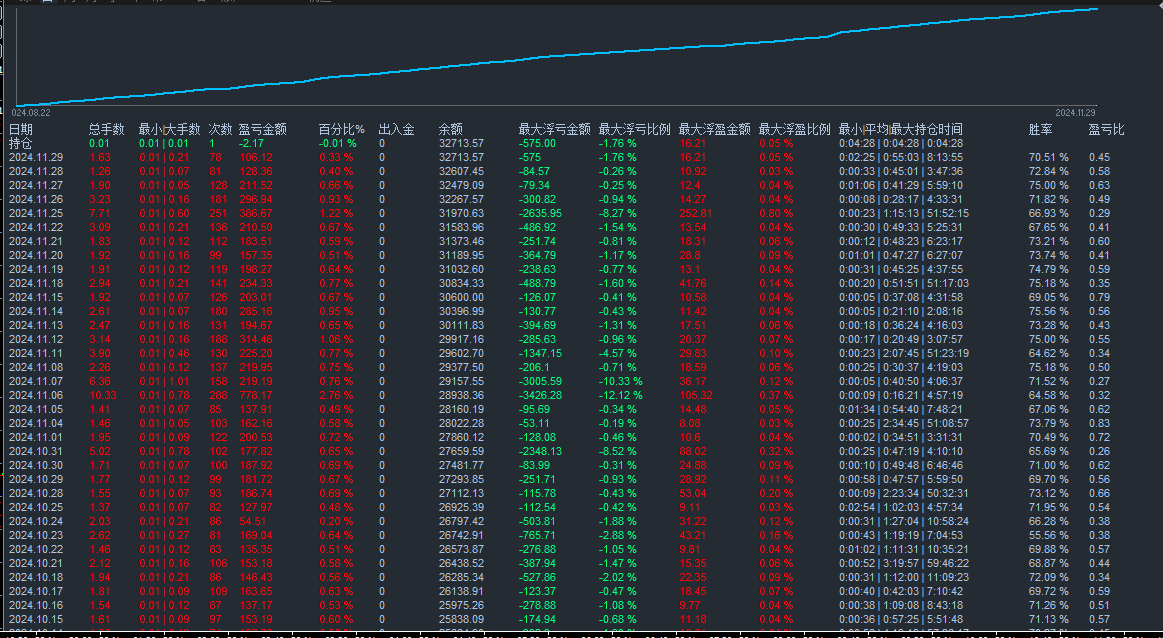Viewport: 1163px width, 638px height.
Task: Click the open position loss -2.17
Action: [251, 143]
